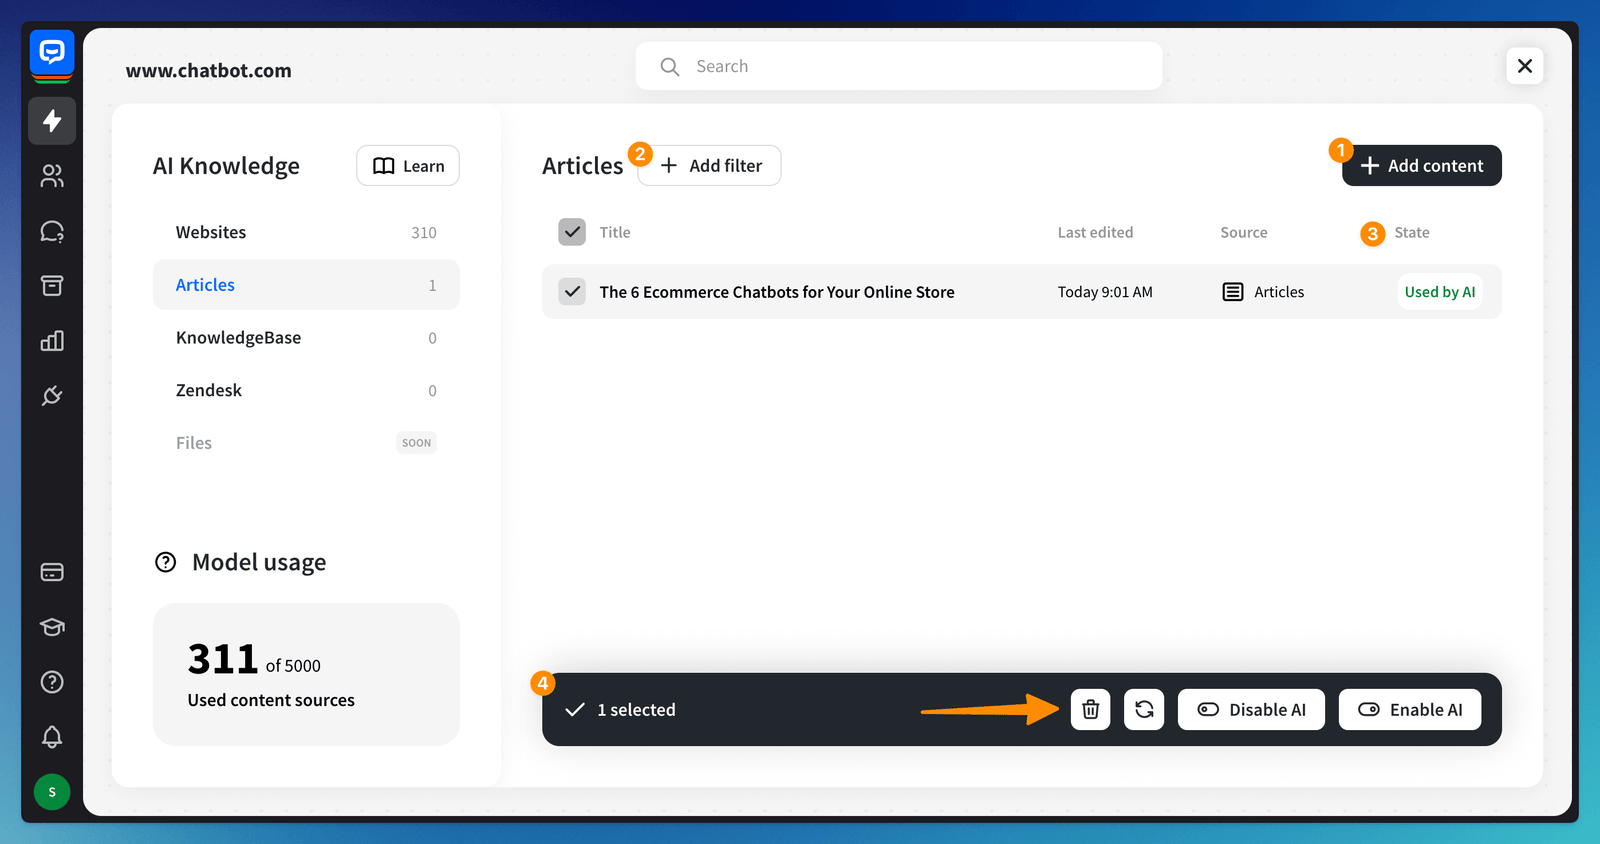1600x844 pixels.
Task: Open the Add filter dropdown
Action: [x=710, y=166]
